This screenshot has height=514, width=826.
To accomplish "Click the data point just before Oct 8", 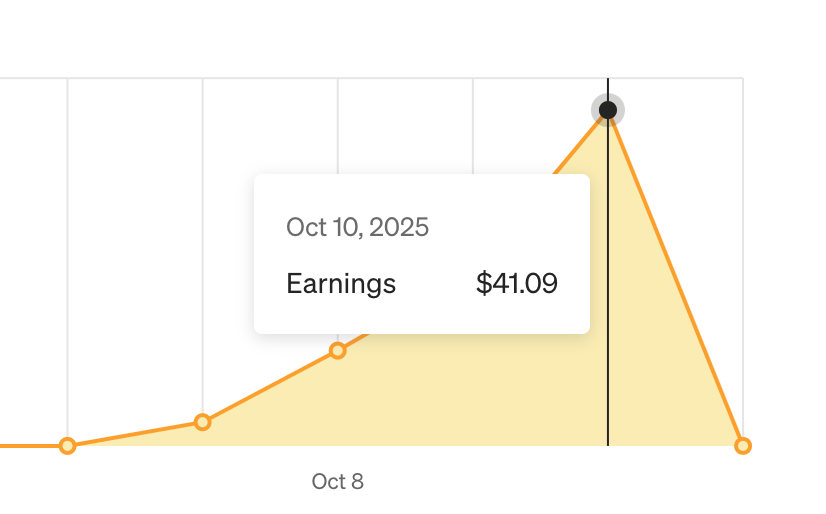I will 203,422.
